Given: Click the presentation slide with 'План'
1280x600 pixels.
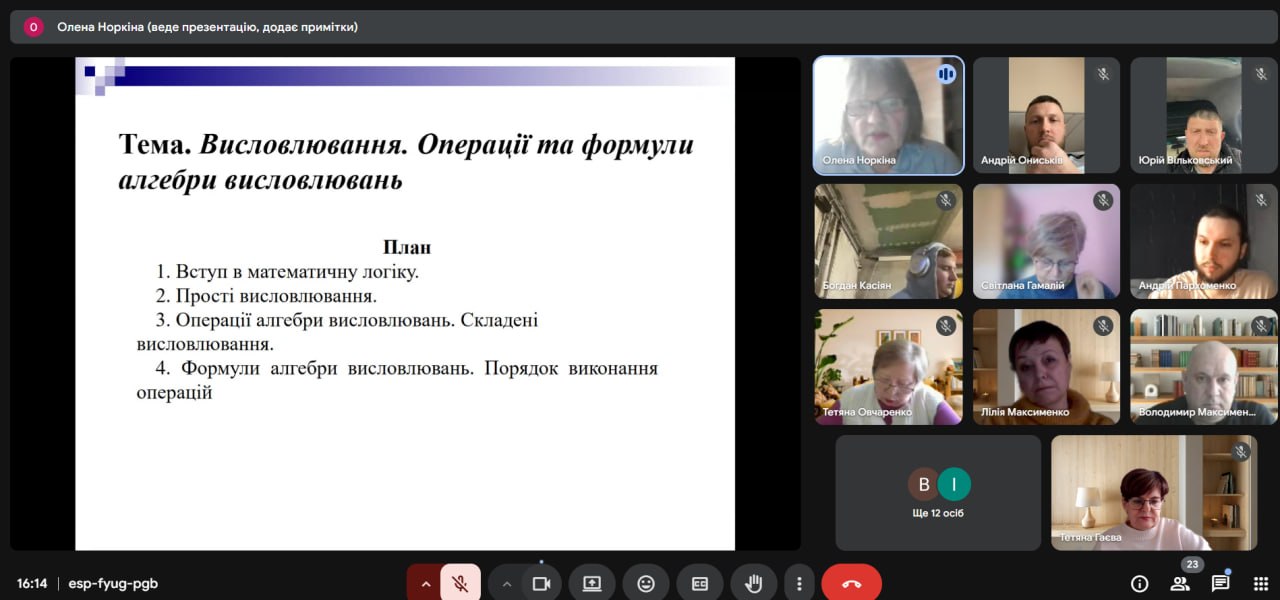Looking at the screenshot, I should click(x=405, y=303).
